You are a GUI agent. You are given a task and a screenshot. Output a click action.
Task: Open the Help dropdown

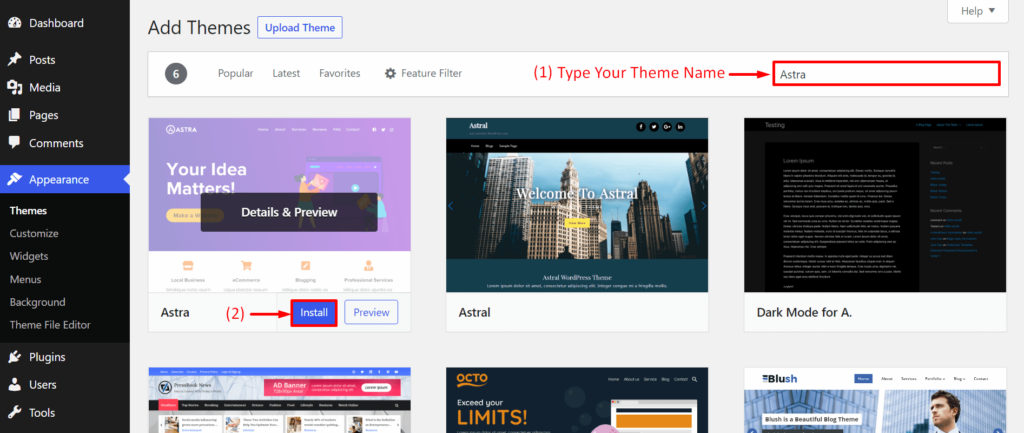978,10
